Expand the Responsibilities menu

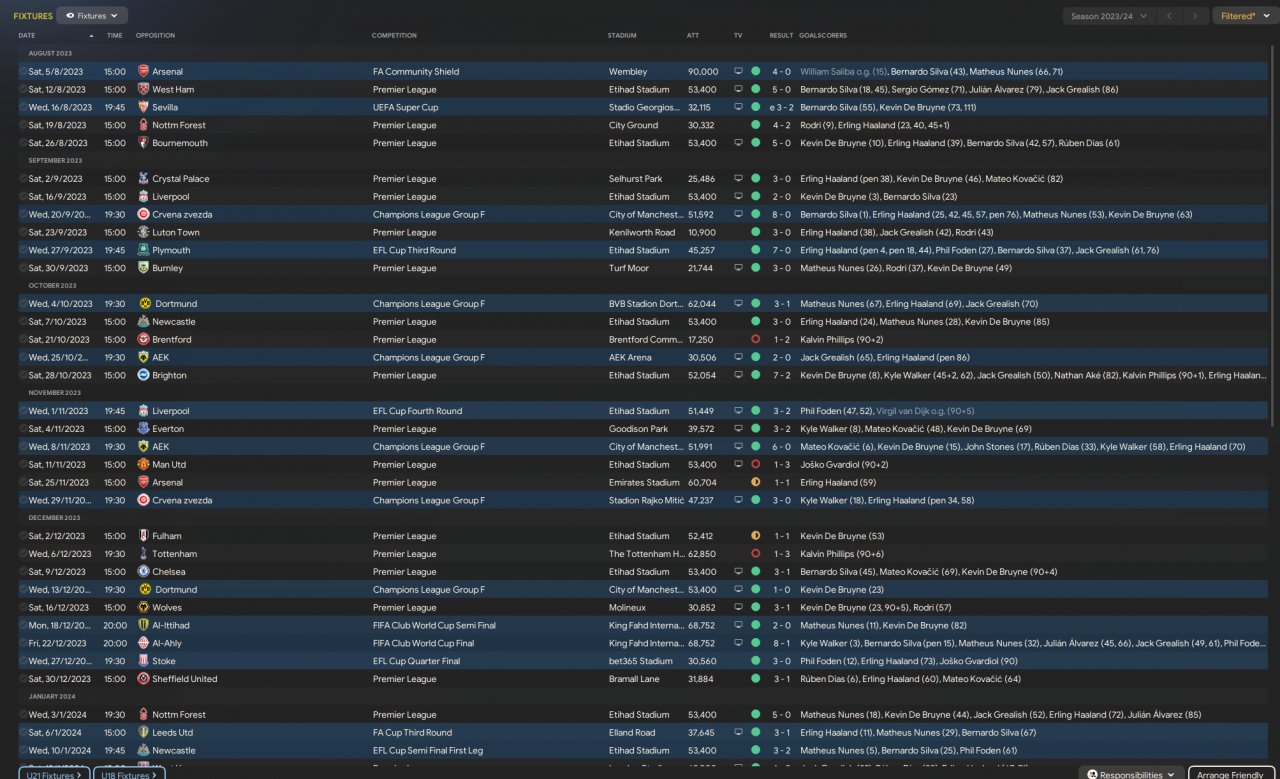[x=1131, y=774]
